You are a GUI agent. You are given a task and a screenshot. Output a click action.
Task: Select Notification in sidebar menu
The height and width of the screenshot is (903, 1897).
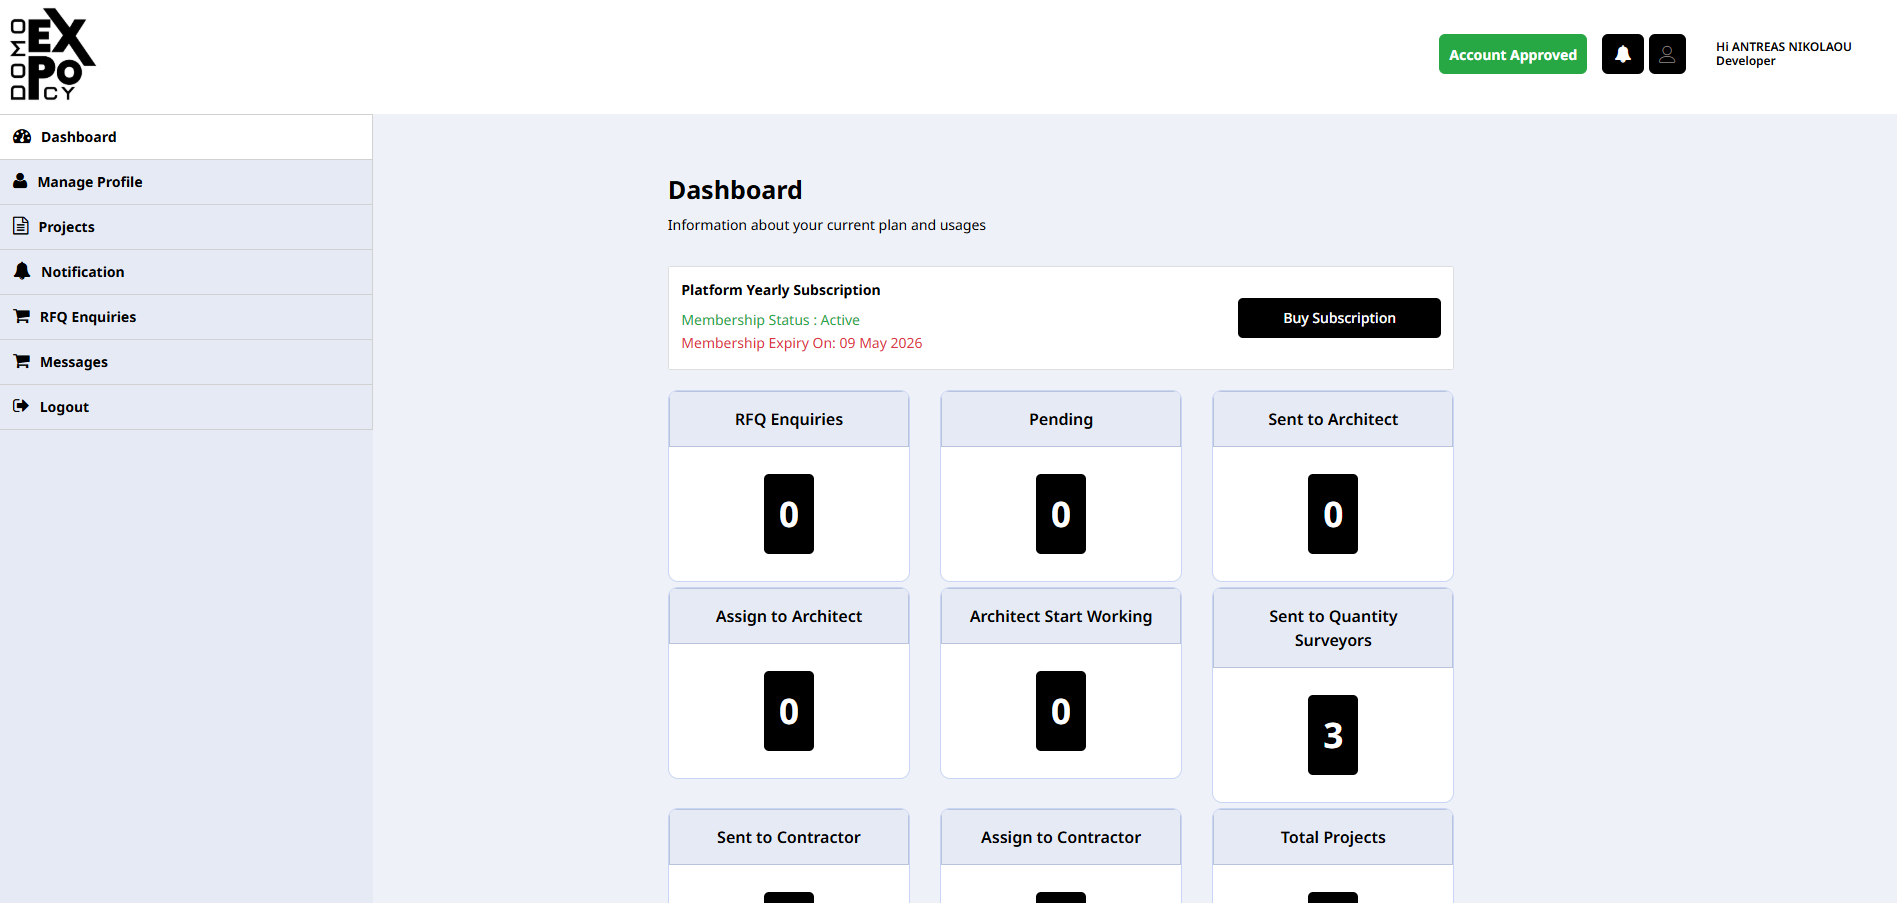(186, 272)
